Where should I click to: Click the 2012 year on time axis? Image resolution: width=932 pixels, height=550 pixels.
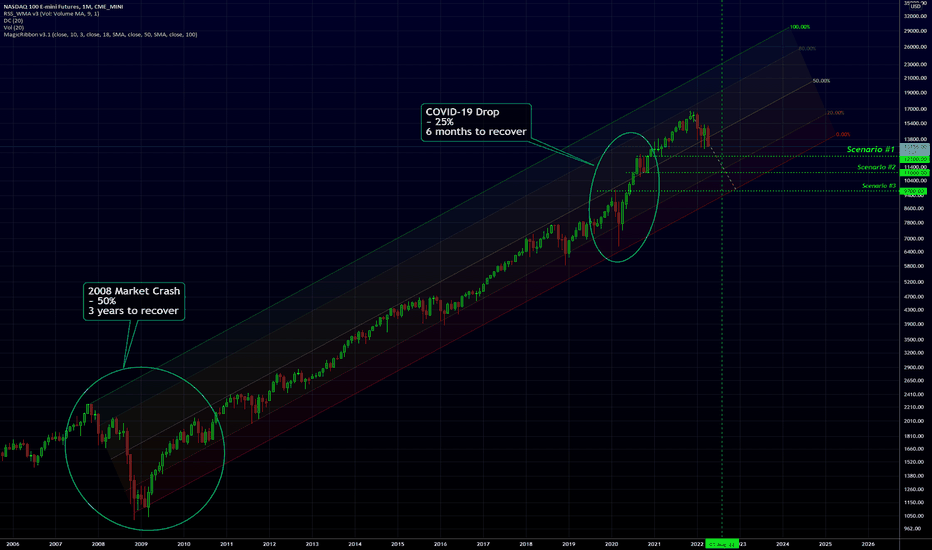(x=269, y=544)
